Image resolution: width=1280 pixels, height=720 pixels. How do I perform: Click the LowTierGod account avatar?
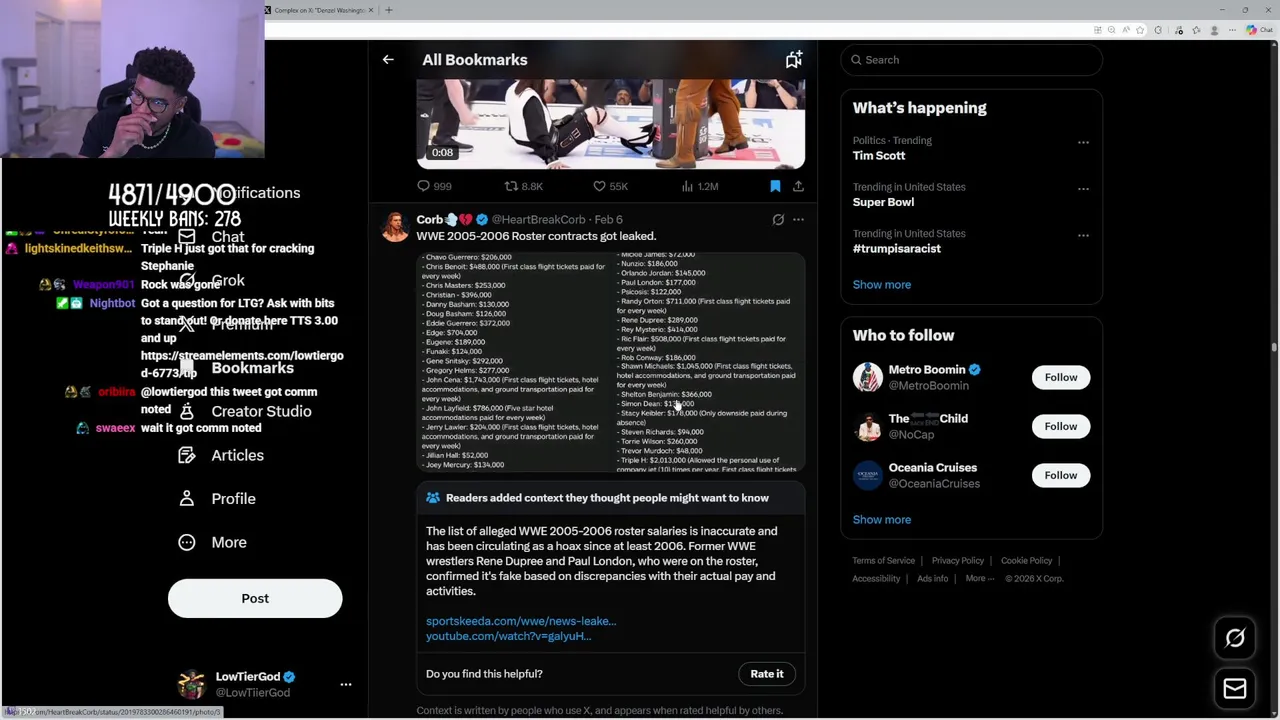pyautogui.click(x=191, y=684)
